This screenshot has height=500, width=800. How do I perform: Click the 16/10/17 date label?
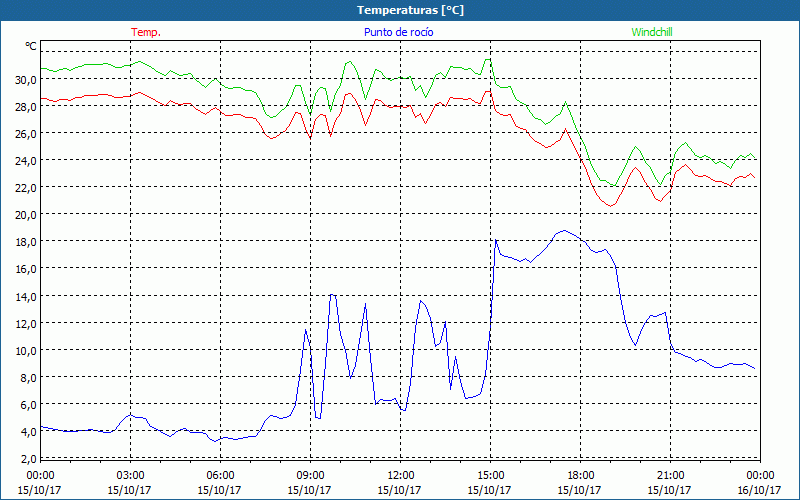[x=760, y=490]
